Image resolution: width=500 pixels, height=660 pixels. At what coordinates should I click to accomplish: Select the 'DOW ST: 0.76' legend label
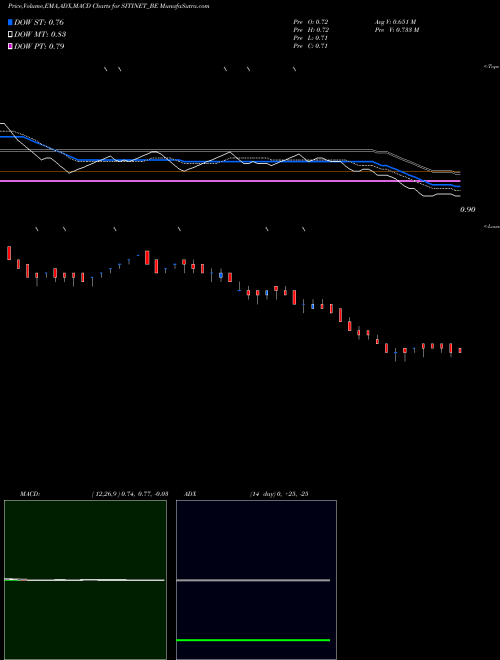coord(39,22)
